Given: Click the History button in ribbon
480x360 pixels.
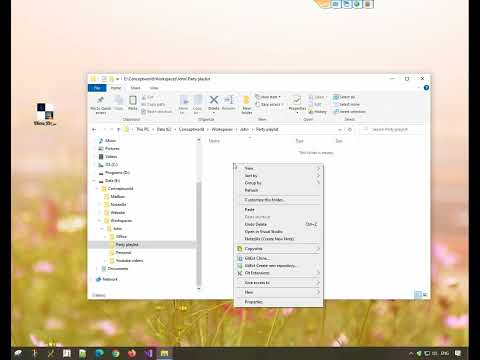Looking at the screenshot, I should click(x=318, y=112).
